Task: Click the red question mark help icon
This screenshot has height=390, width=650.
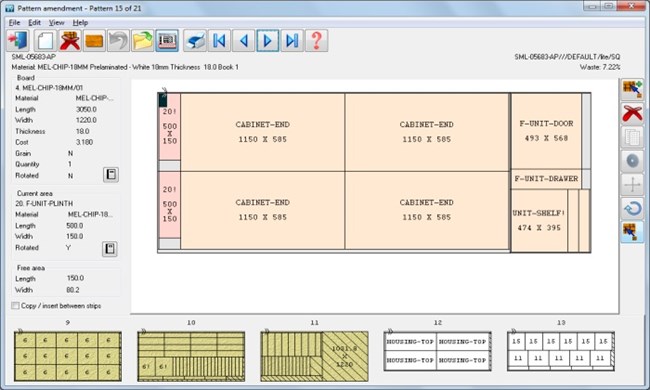Action: [316, 40]
